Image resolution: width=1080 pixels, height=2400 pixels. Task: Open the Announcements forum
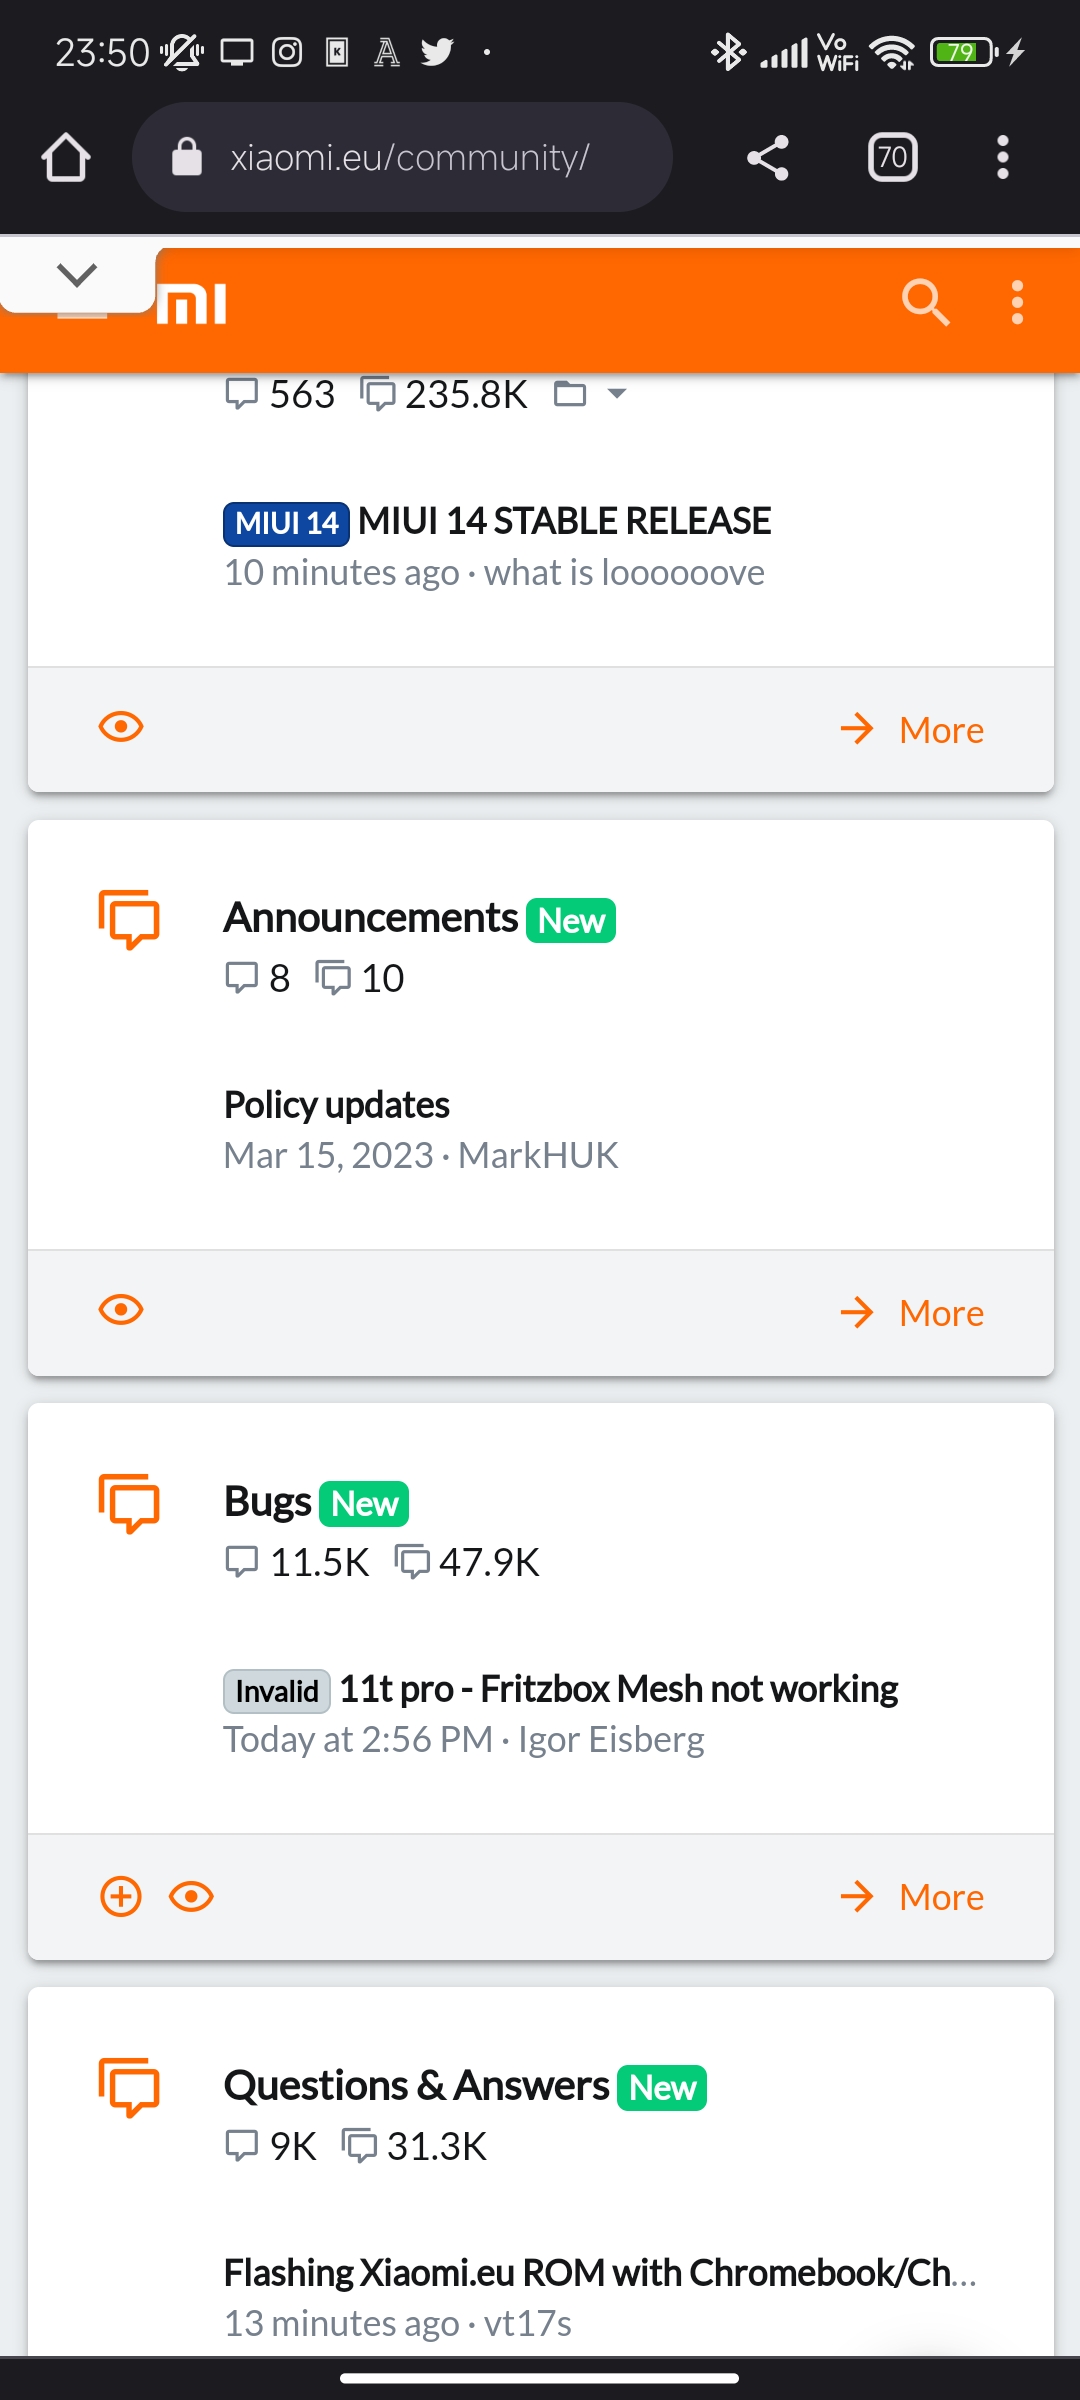click(x=371, y=918)
